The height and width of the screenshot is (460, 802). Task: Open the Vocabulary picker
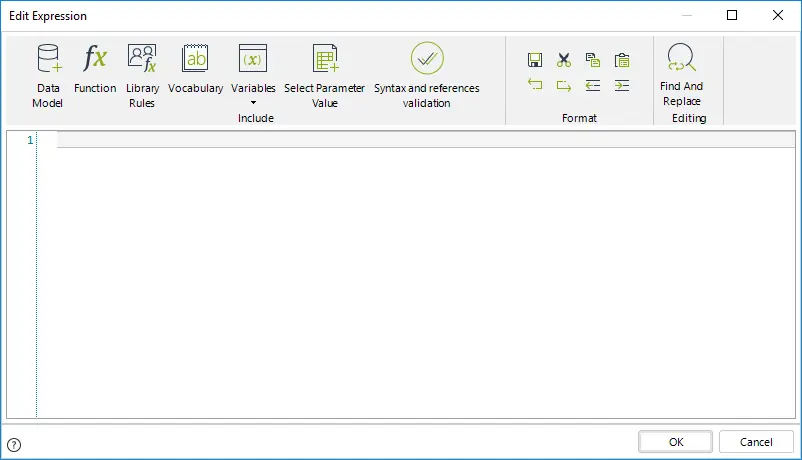click(x=195, y=69)
